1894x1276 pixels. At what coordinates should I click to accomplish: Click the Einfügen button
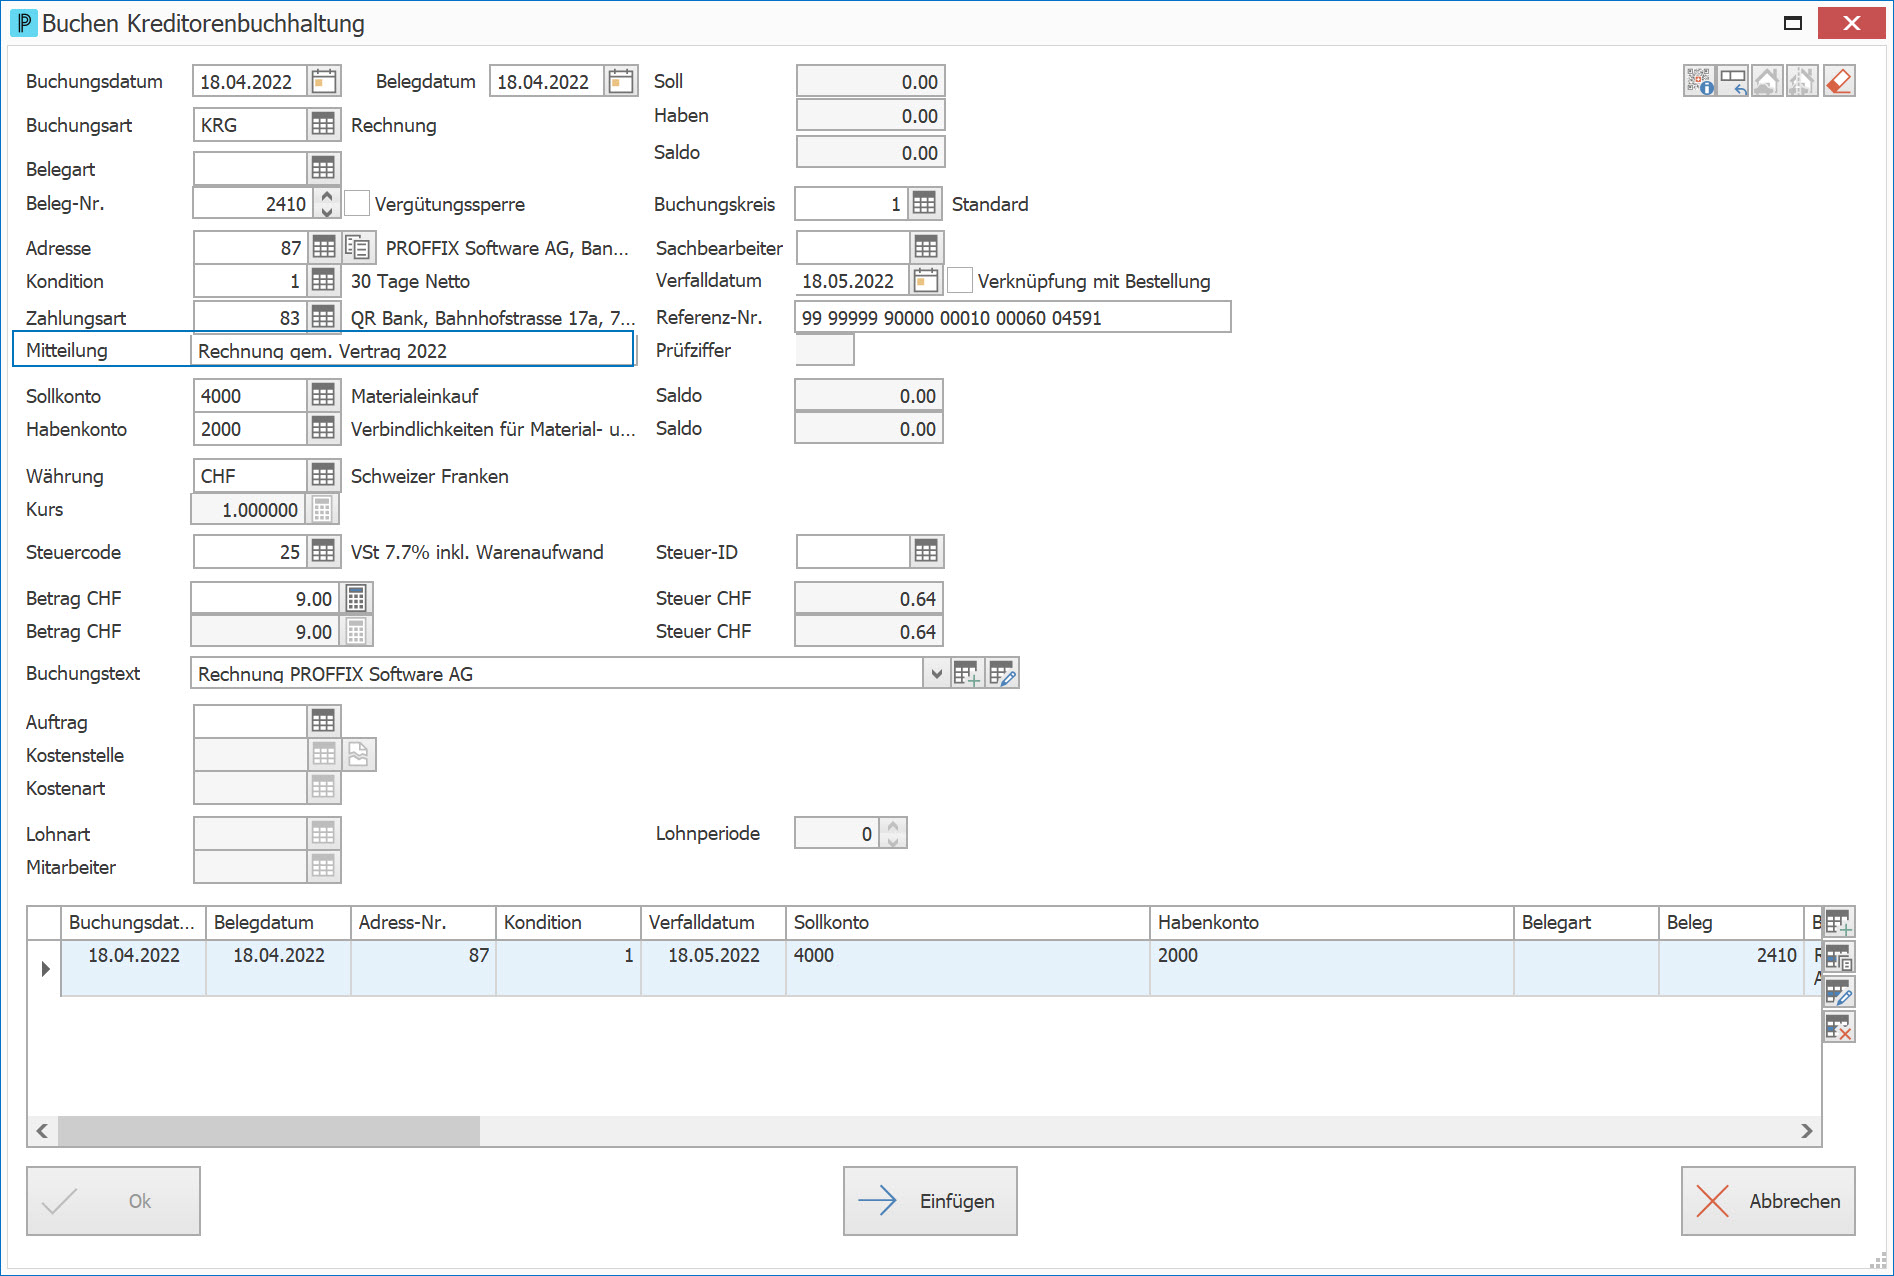pyautogui.click(x=930, y=1200)
